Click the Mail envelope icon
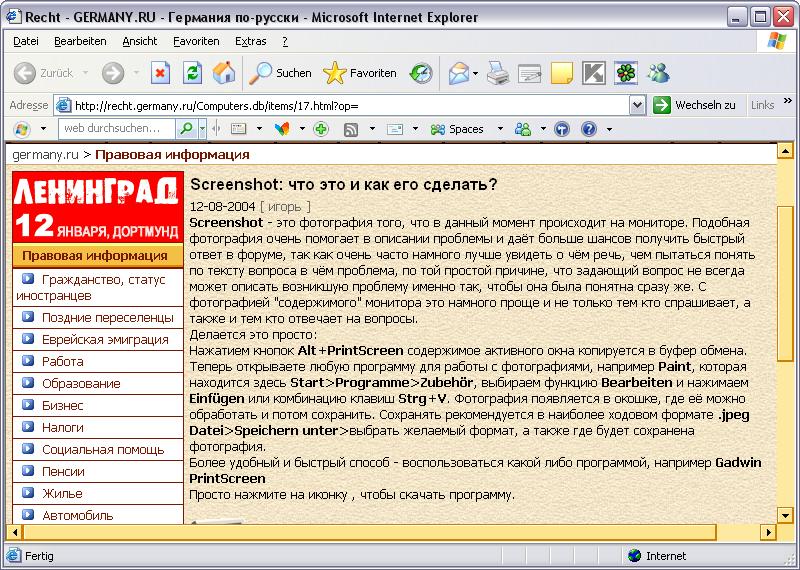The width and height of the screenshot is (800, 570). (x=458, y=73)
